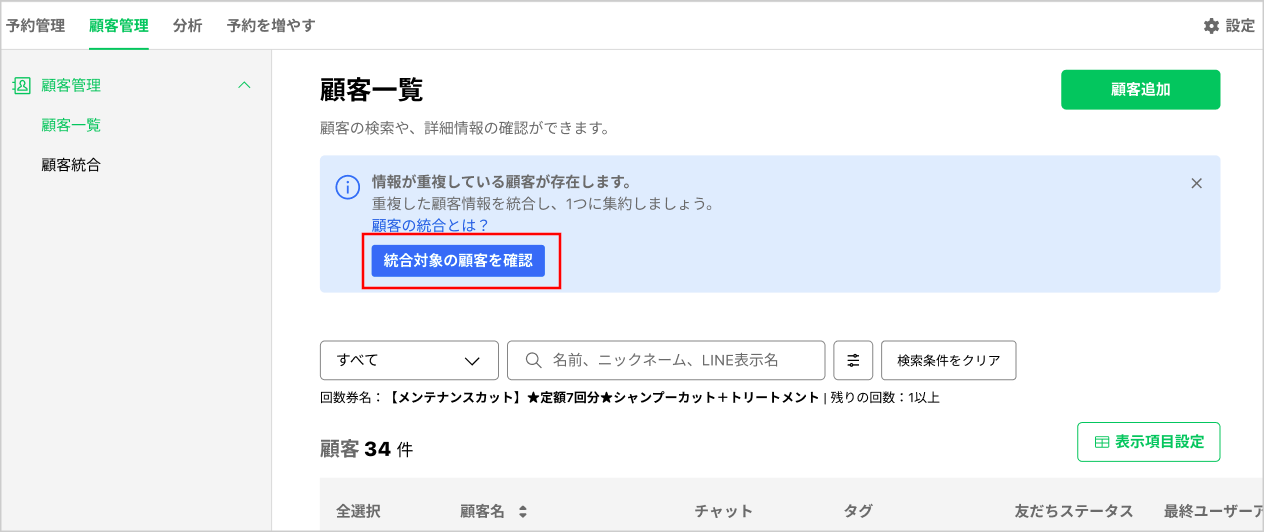Viewport: 1264px width, 532px height.
Task: Open 設定 with the gear icon
Action: point(1229,26)
